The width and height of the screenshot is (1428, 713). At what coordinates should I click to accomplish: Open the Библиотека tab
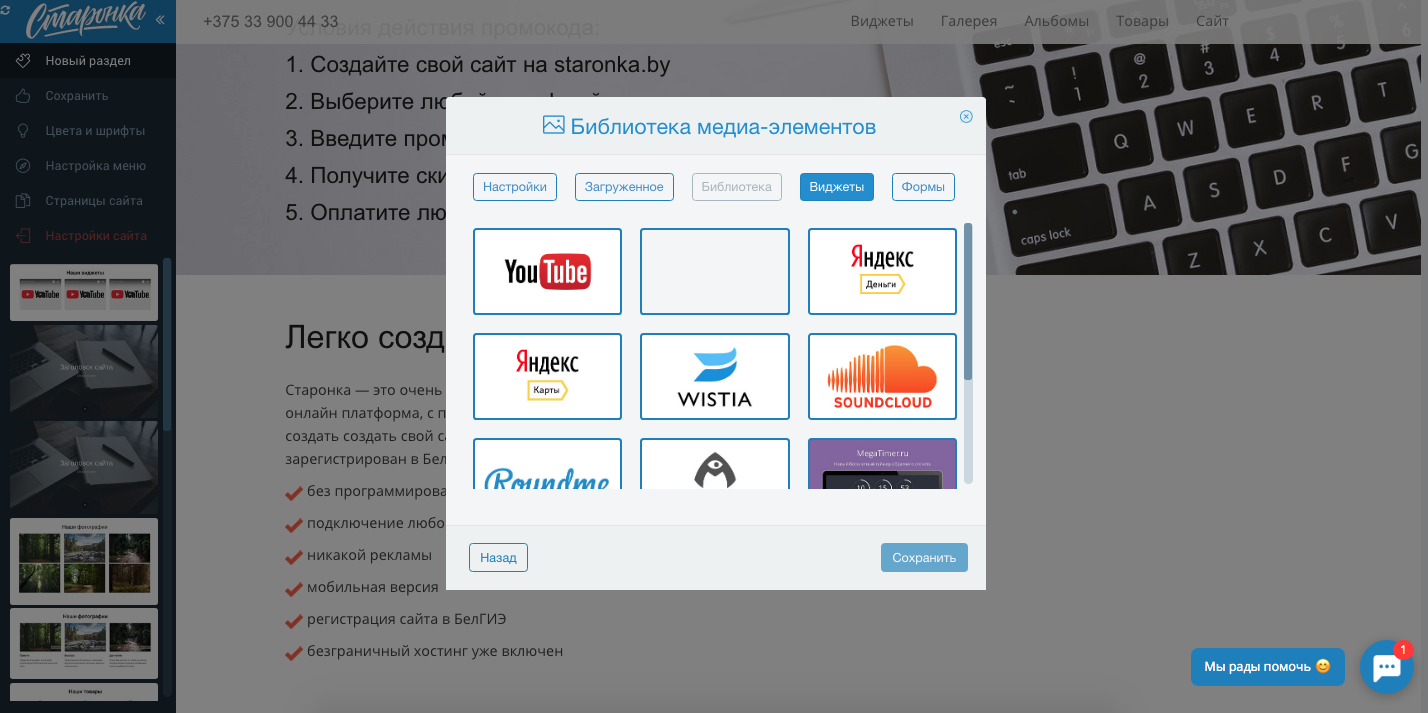tap(737, 187)
